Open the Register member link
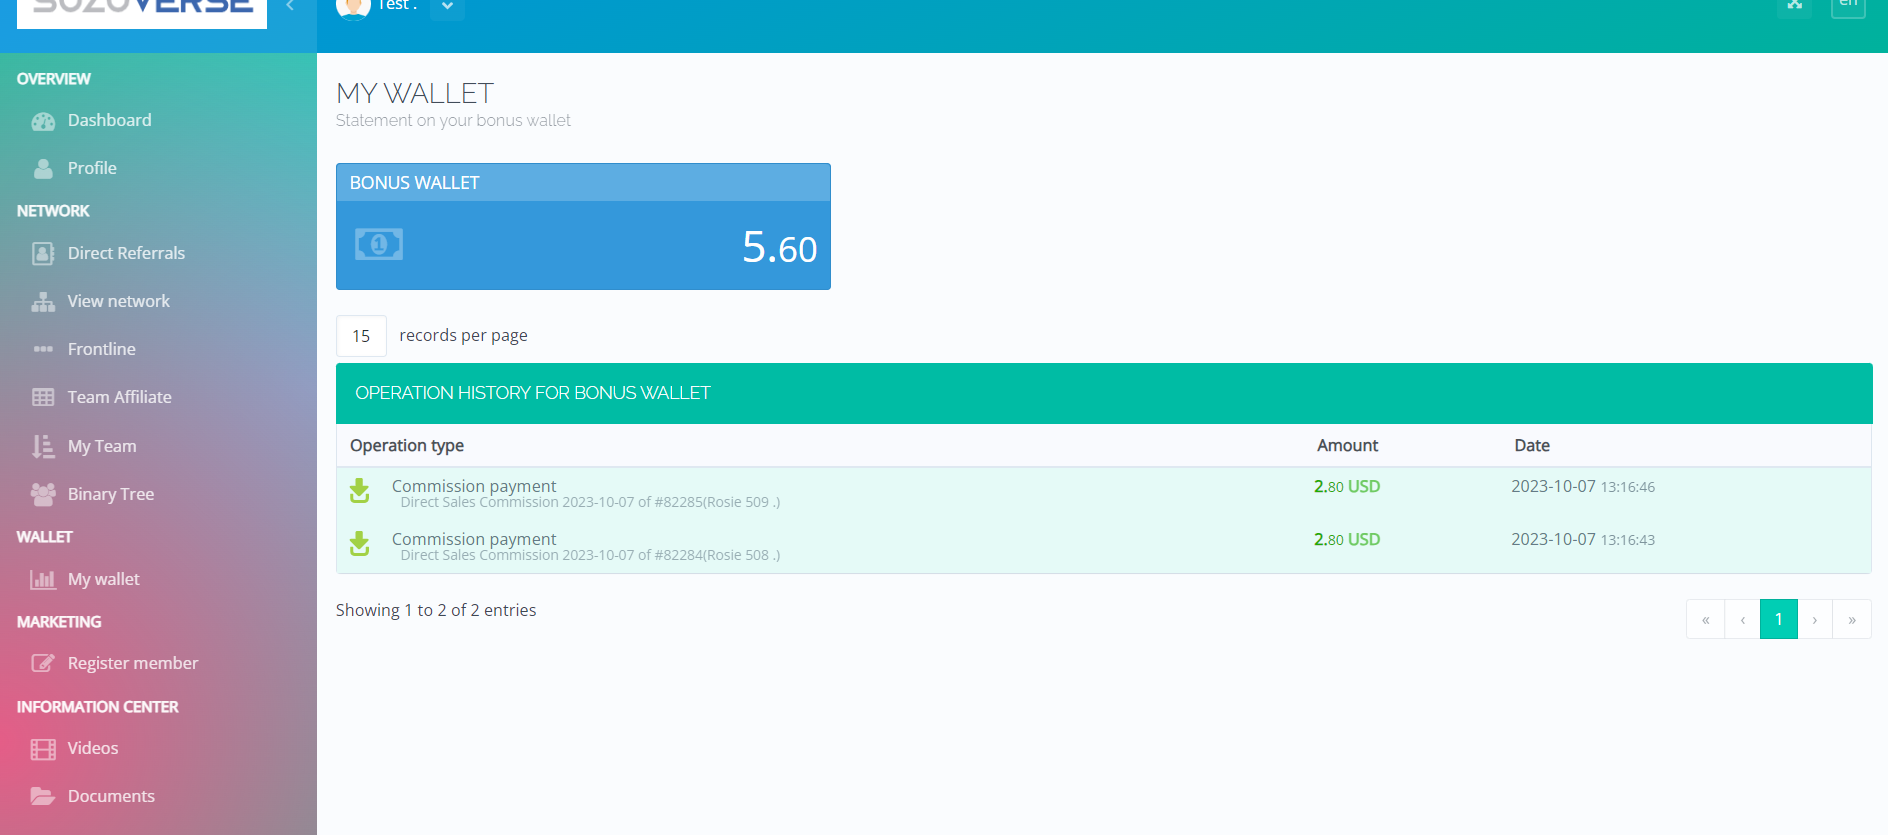The width and height of the screenshot is (1888, 835). click(132, 663)
